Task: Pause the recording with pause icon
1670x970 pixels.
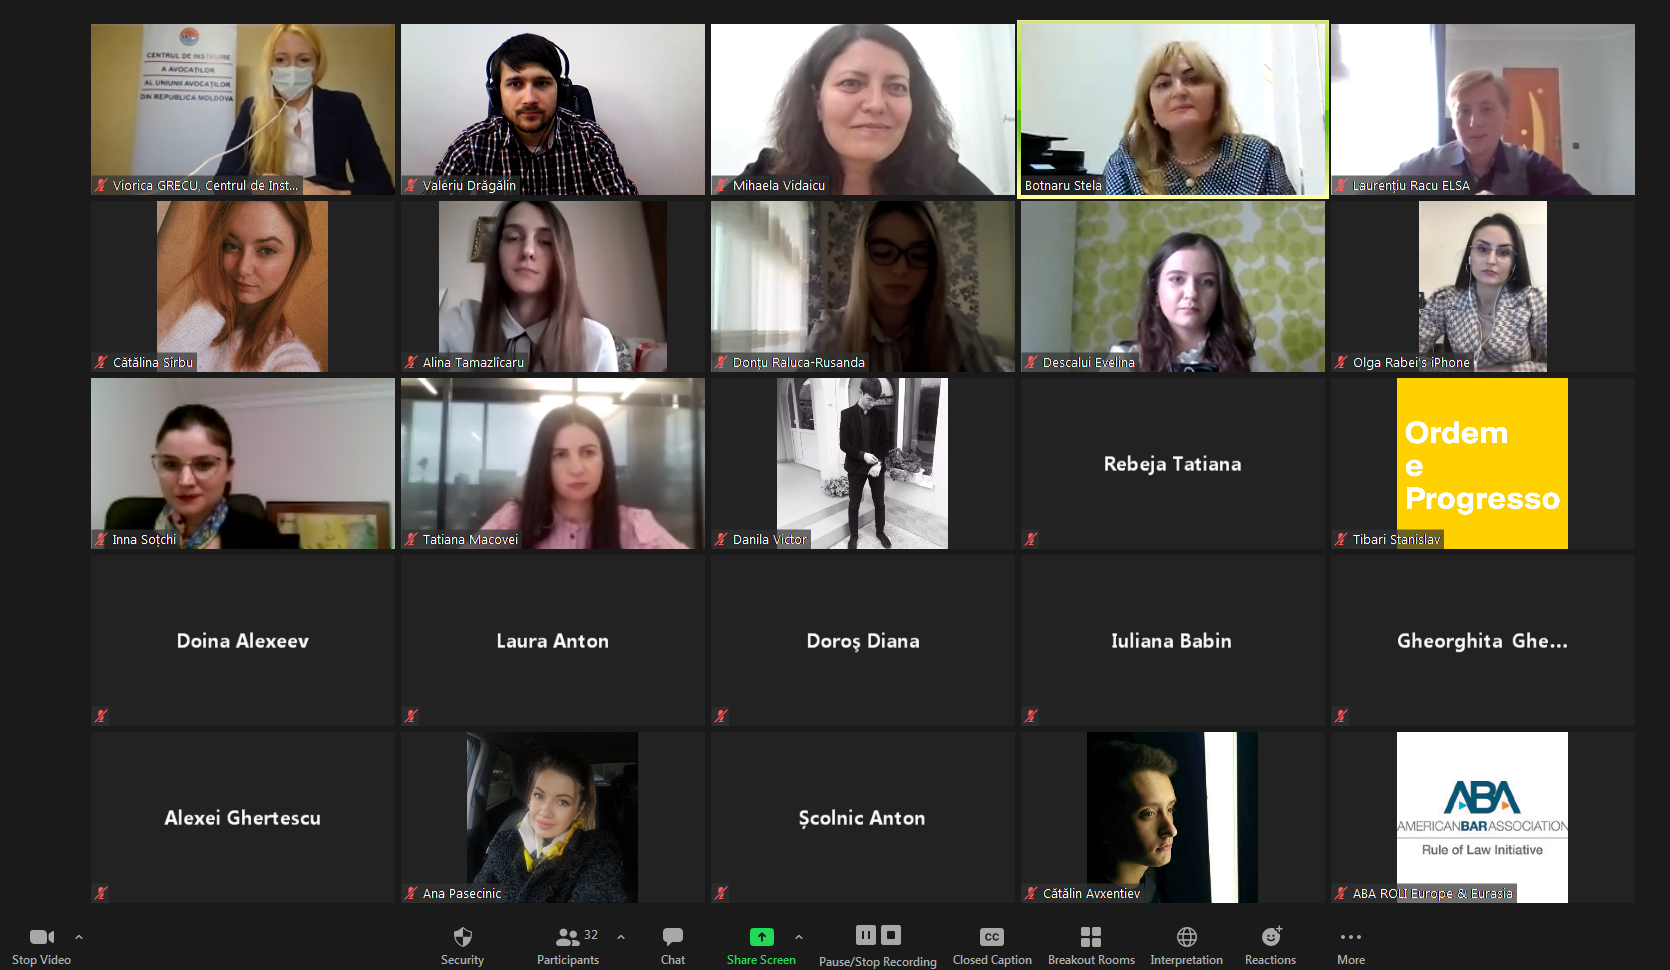Action: click(x=866, y=935)
